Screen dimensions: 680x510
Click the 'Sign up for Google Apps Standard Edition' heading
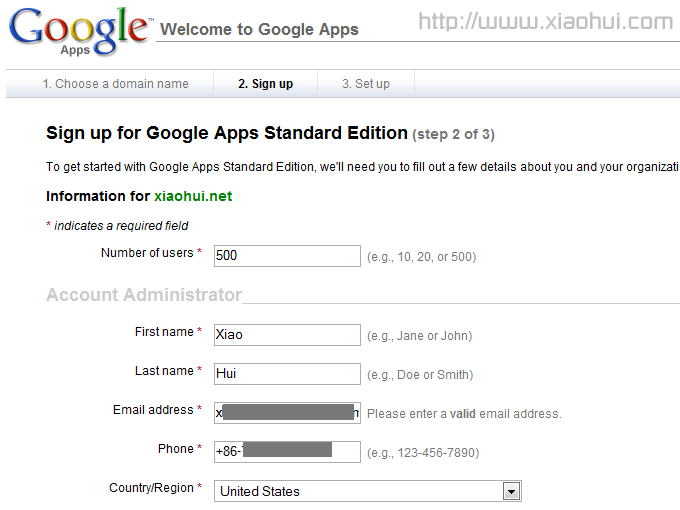click(x=227, y=133)
